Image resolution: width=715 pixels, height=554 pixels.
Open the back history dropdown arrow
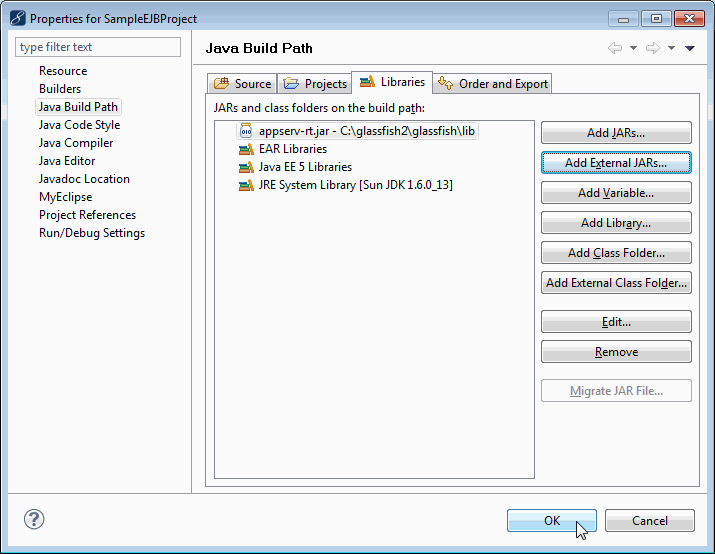(x=633, y=48)
